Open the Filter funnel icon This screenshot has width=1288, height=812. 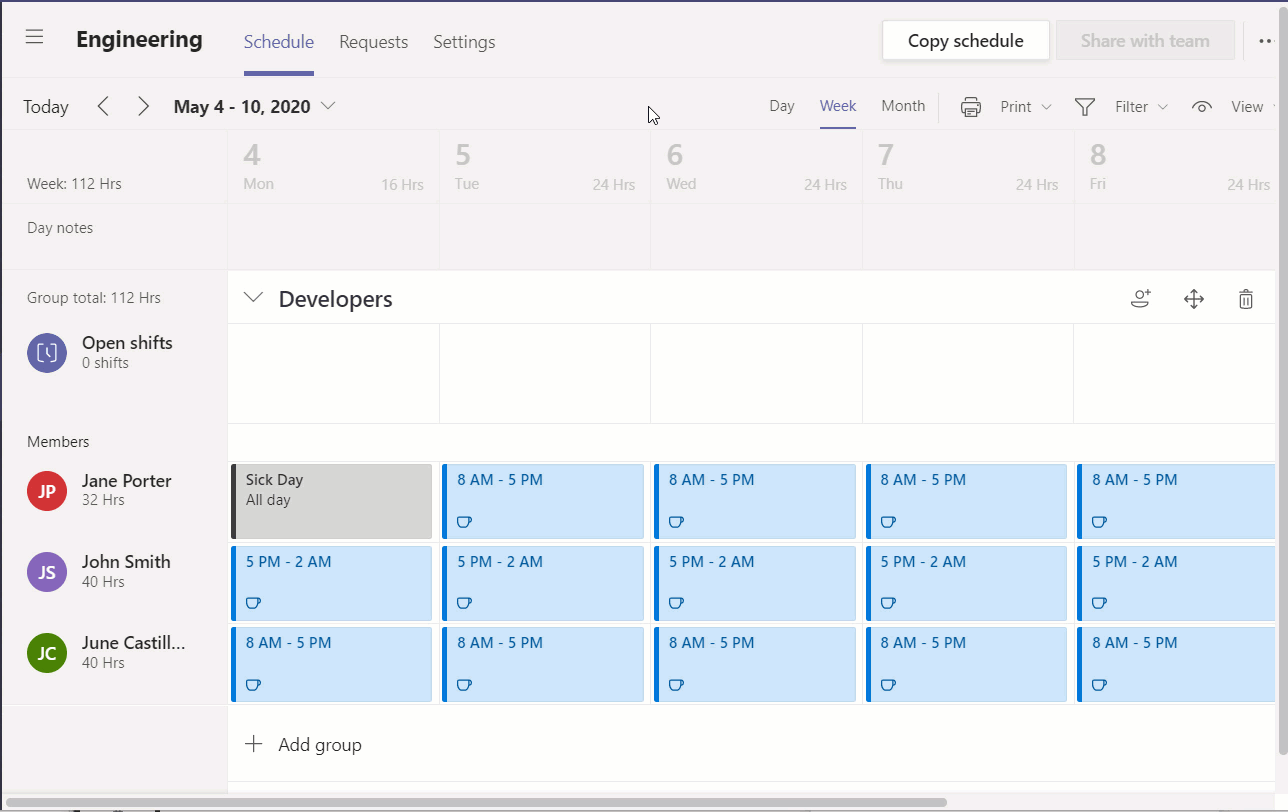[1084, 106]
